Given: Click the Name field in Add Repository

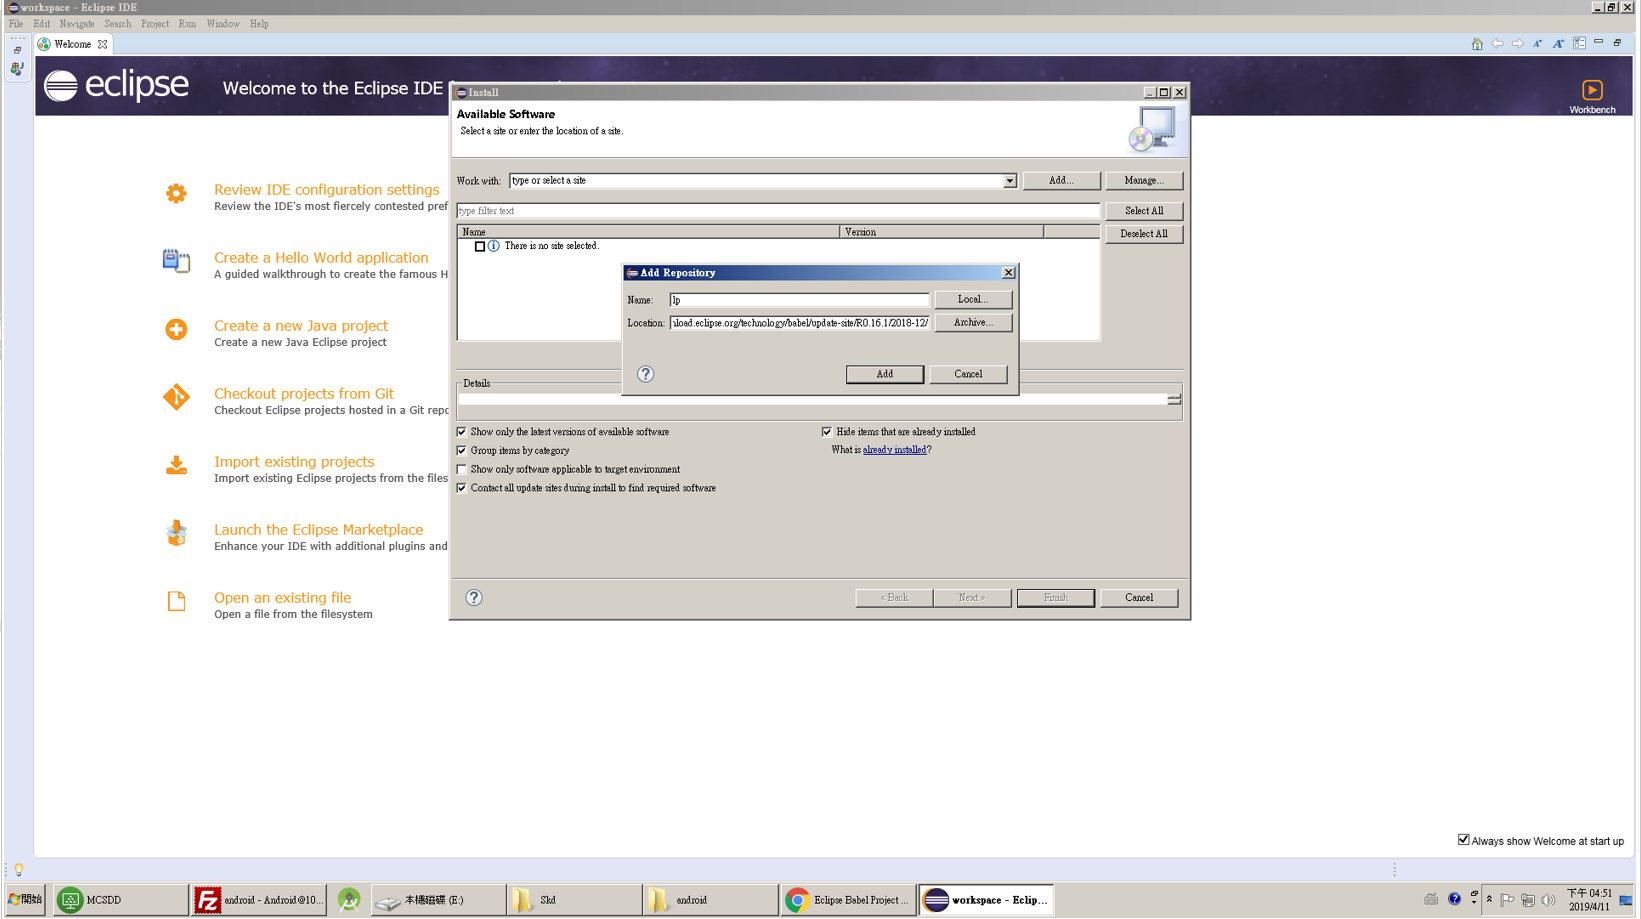Looking at the screenshot, I should [x=799, y=300].
